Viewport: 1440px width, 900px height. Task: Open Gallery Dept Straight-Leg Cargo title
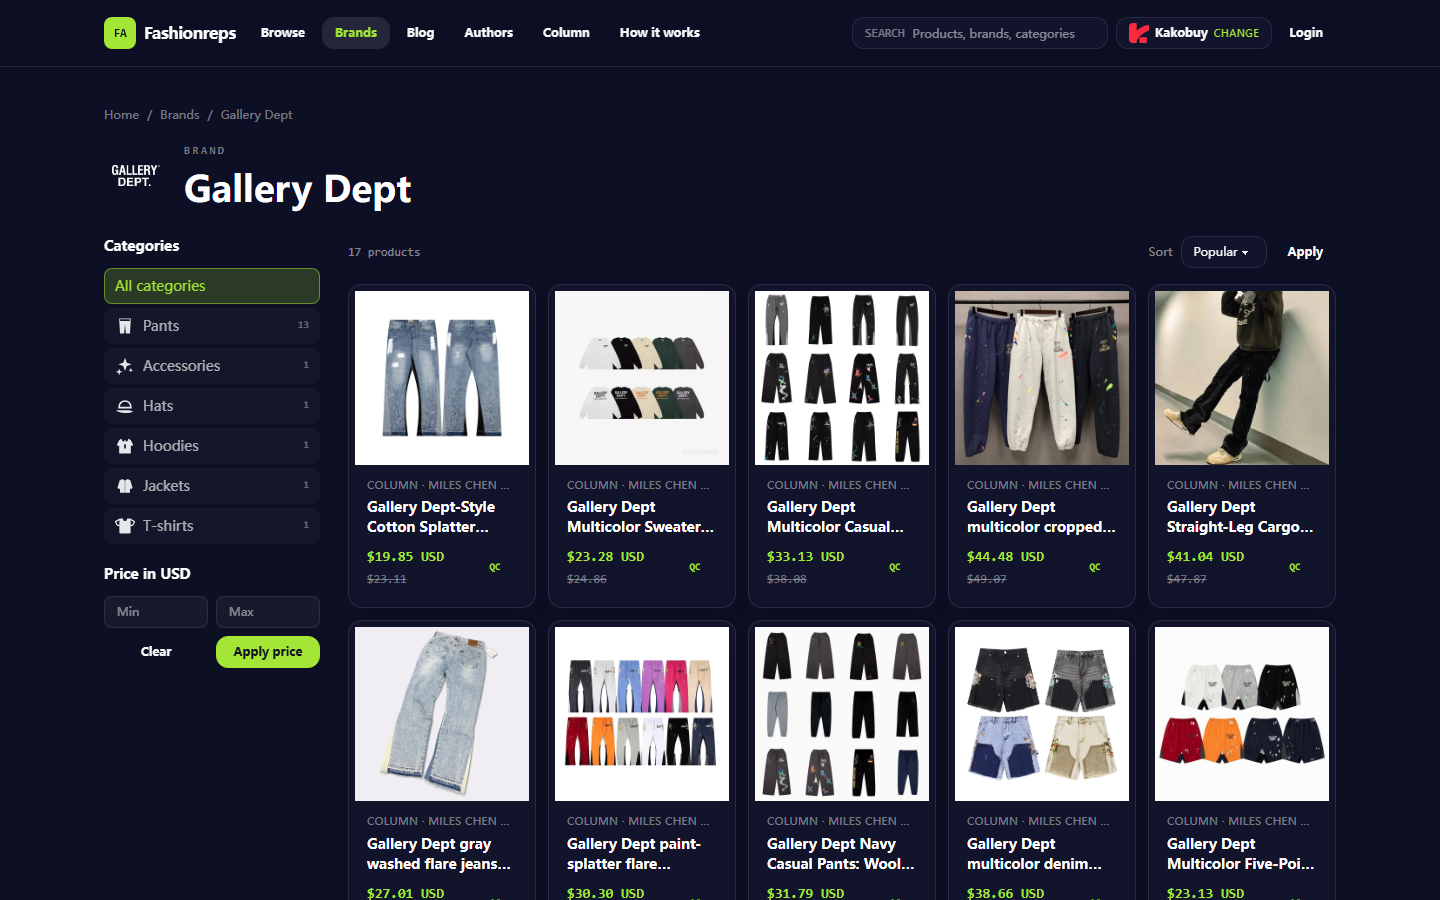point(1241,517)
